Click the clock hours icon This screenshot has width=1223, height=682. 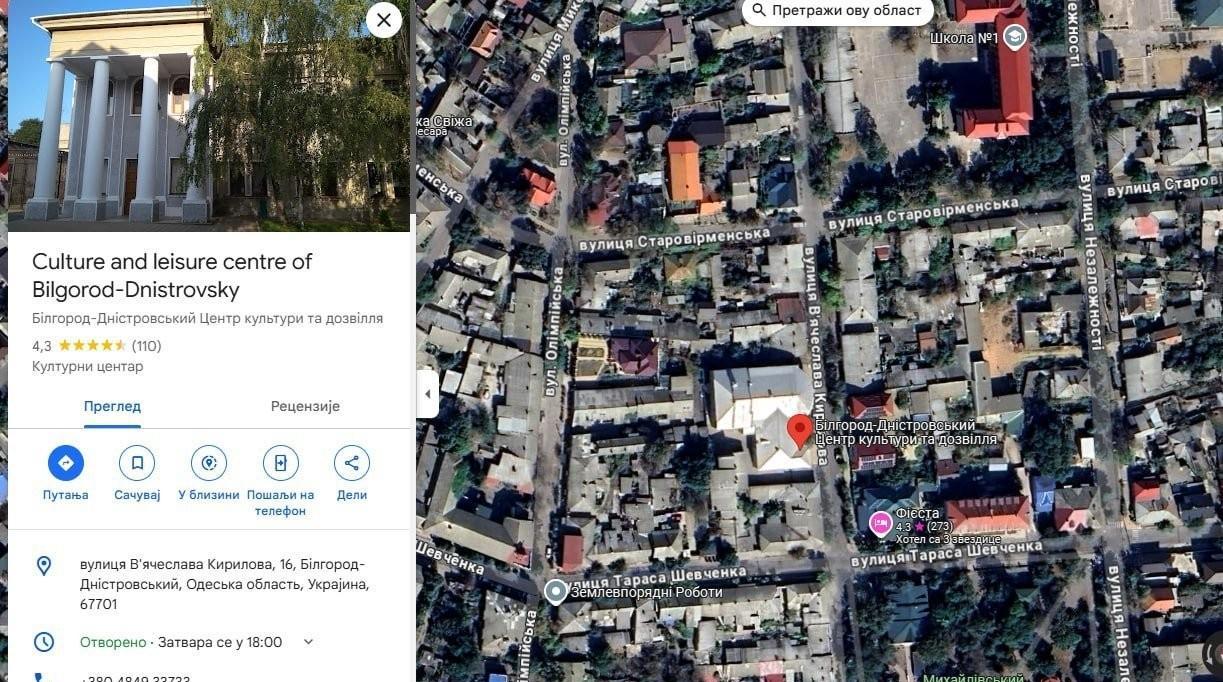click(x=44, y=642)
